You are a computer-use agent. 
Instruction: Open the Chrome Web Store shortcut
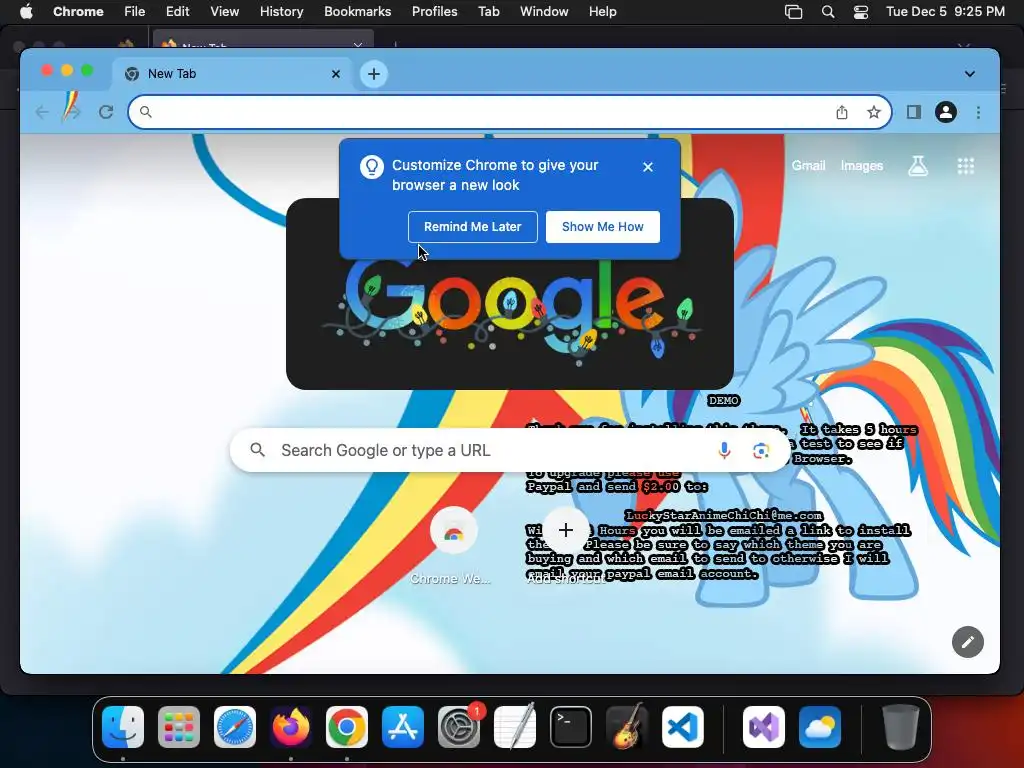(x=453, y=547)
